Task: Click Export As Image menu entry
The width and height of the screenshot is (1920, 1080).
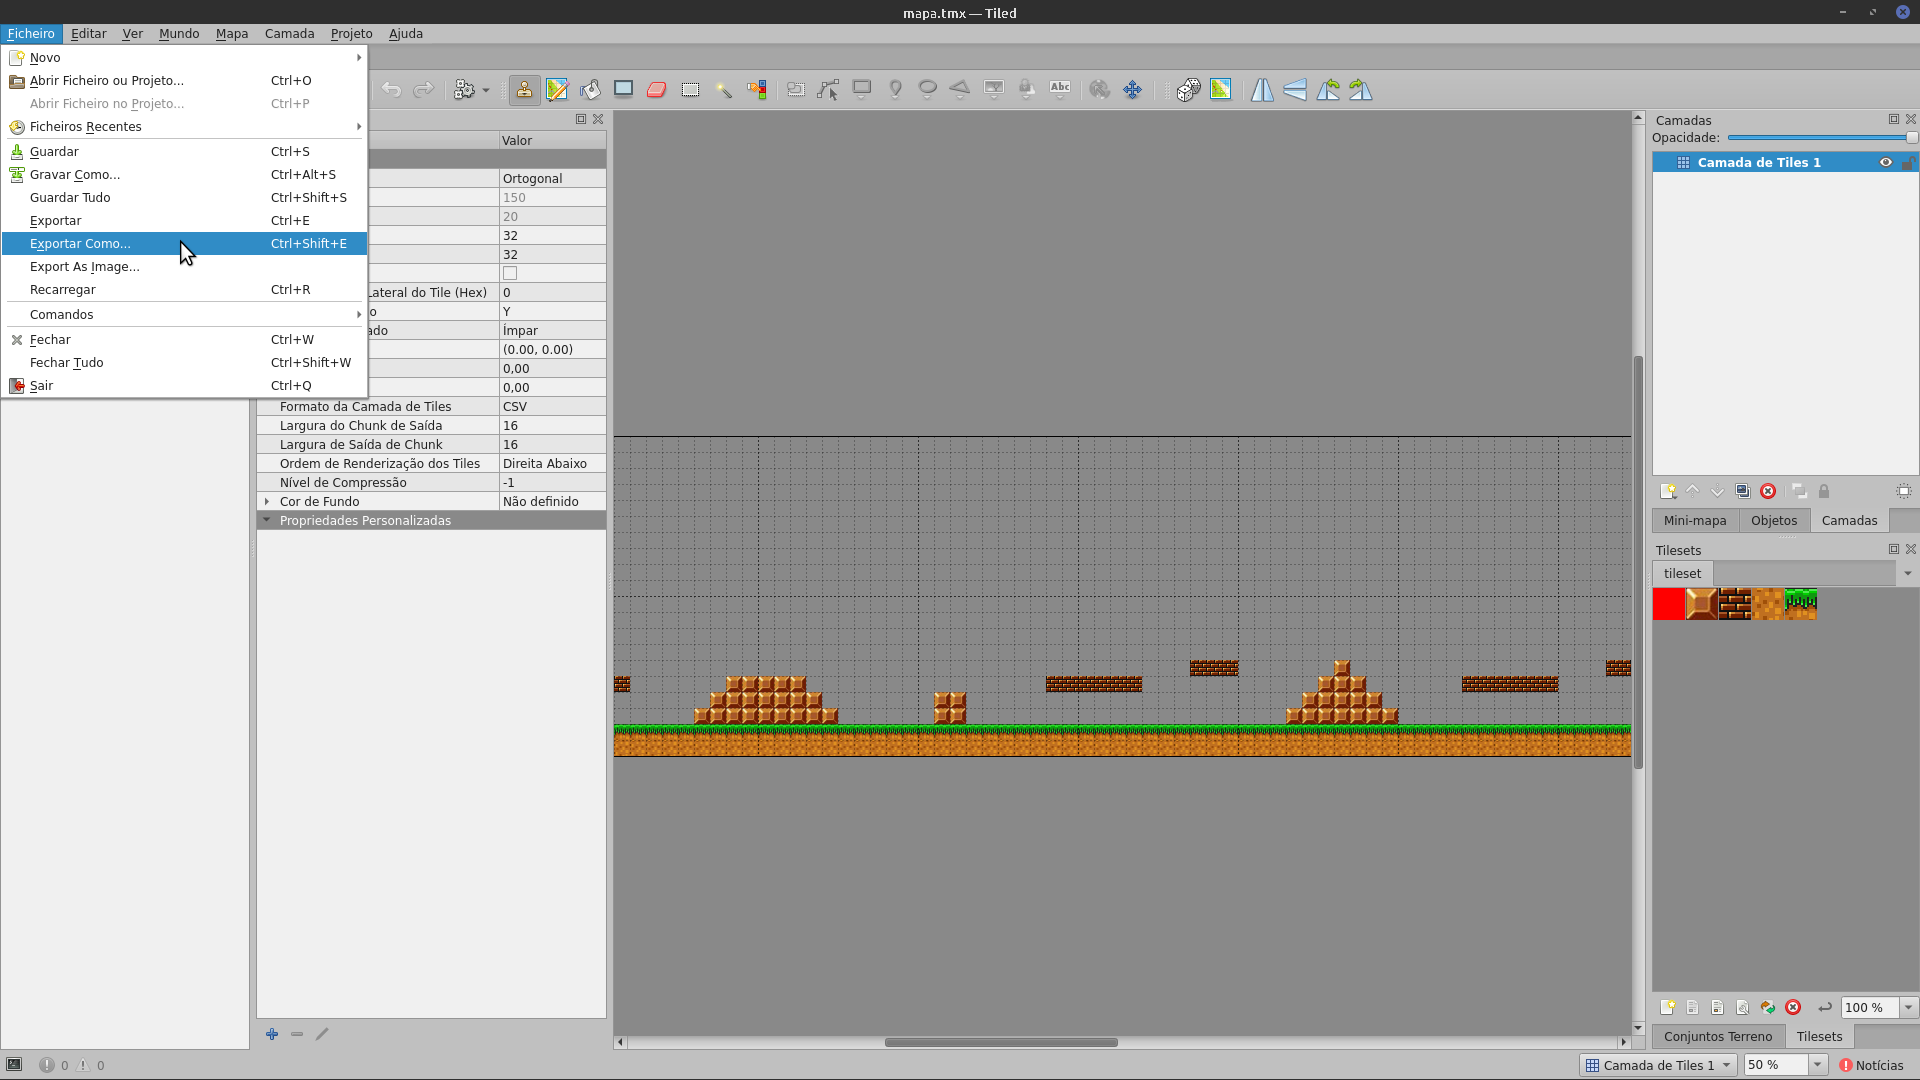Action: pos(85,266)
